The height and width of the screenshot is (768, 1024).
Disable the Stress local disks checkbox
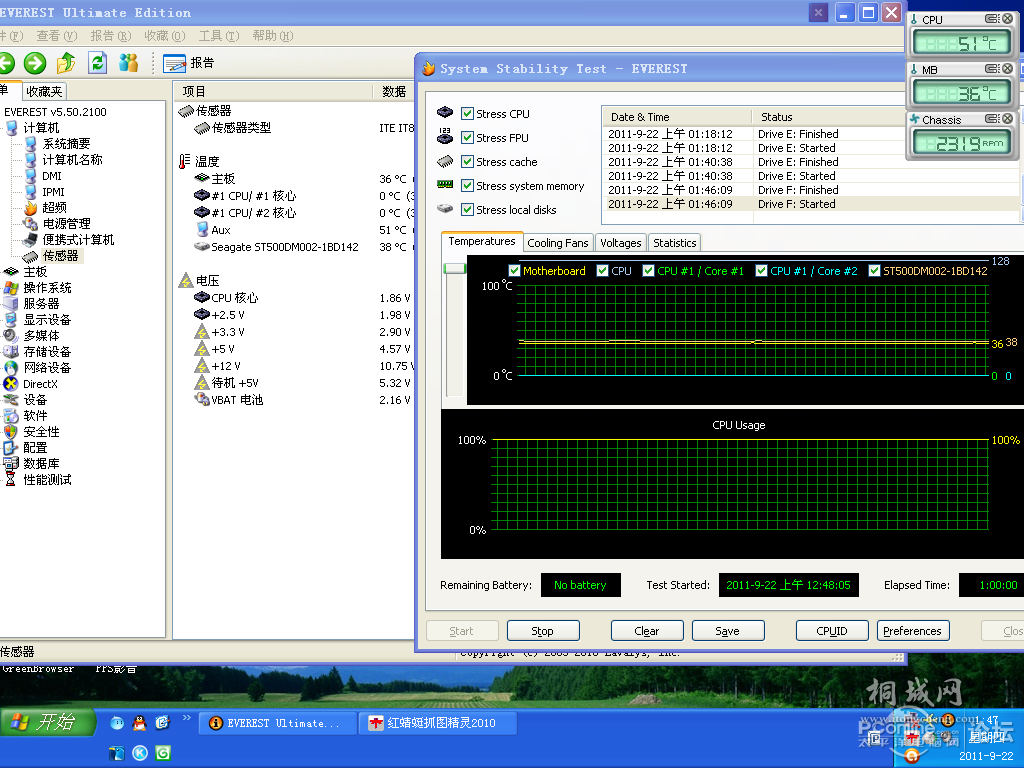click(x=467, y=210)
